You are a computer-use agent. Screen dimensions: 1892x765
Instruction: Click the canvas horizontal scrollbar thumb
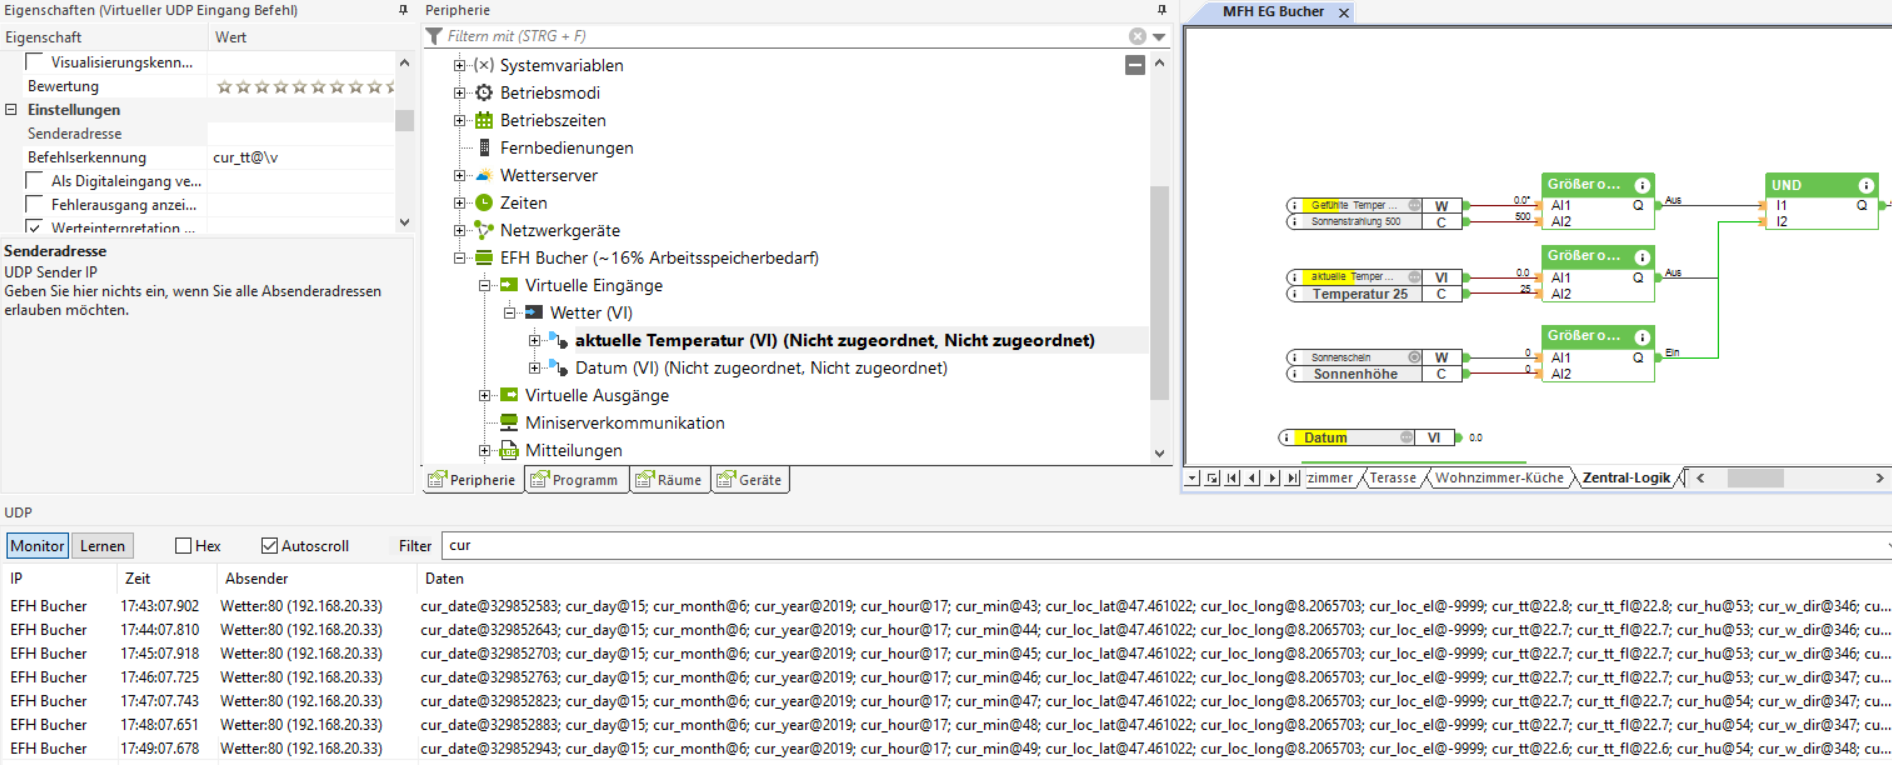pos(1756,478)
